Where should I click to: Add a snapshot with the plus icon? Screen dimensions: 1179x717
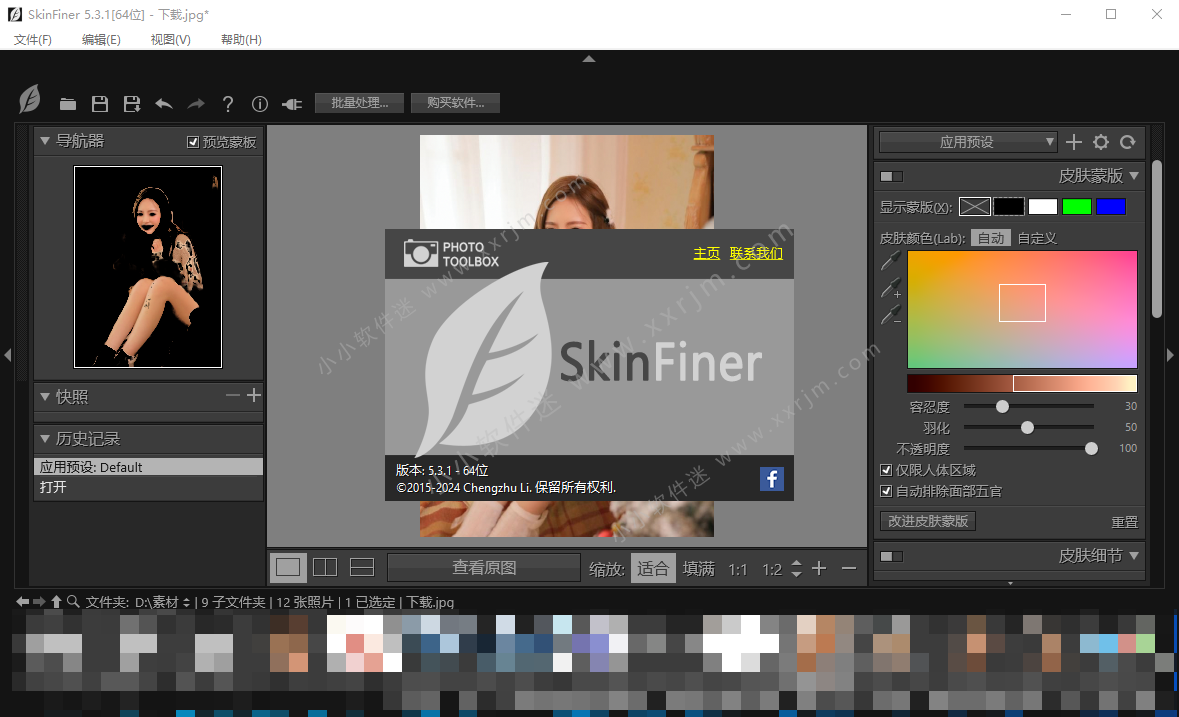click(x=254, y=395)
